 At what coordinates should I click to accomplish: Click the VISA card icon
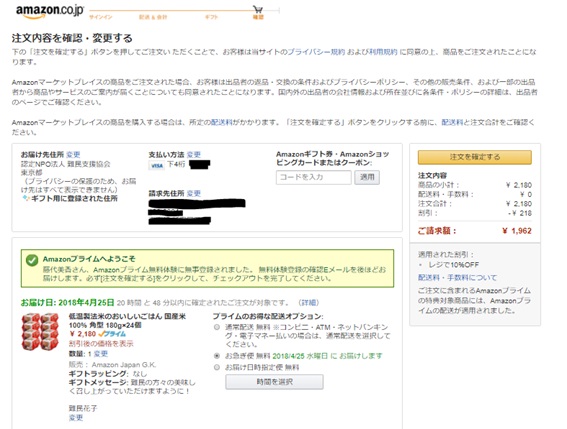pyautogui.click(x=157, y=165)
